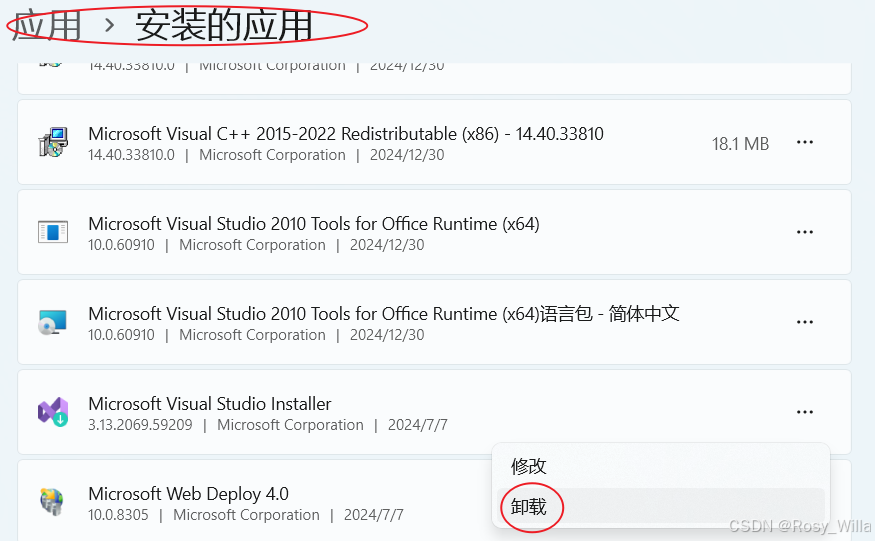
Task: Open more options for Office Runtime 语言包 简体中文
Action: (x=805, y=322)
